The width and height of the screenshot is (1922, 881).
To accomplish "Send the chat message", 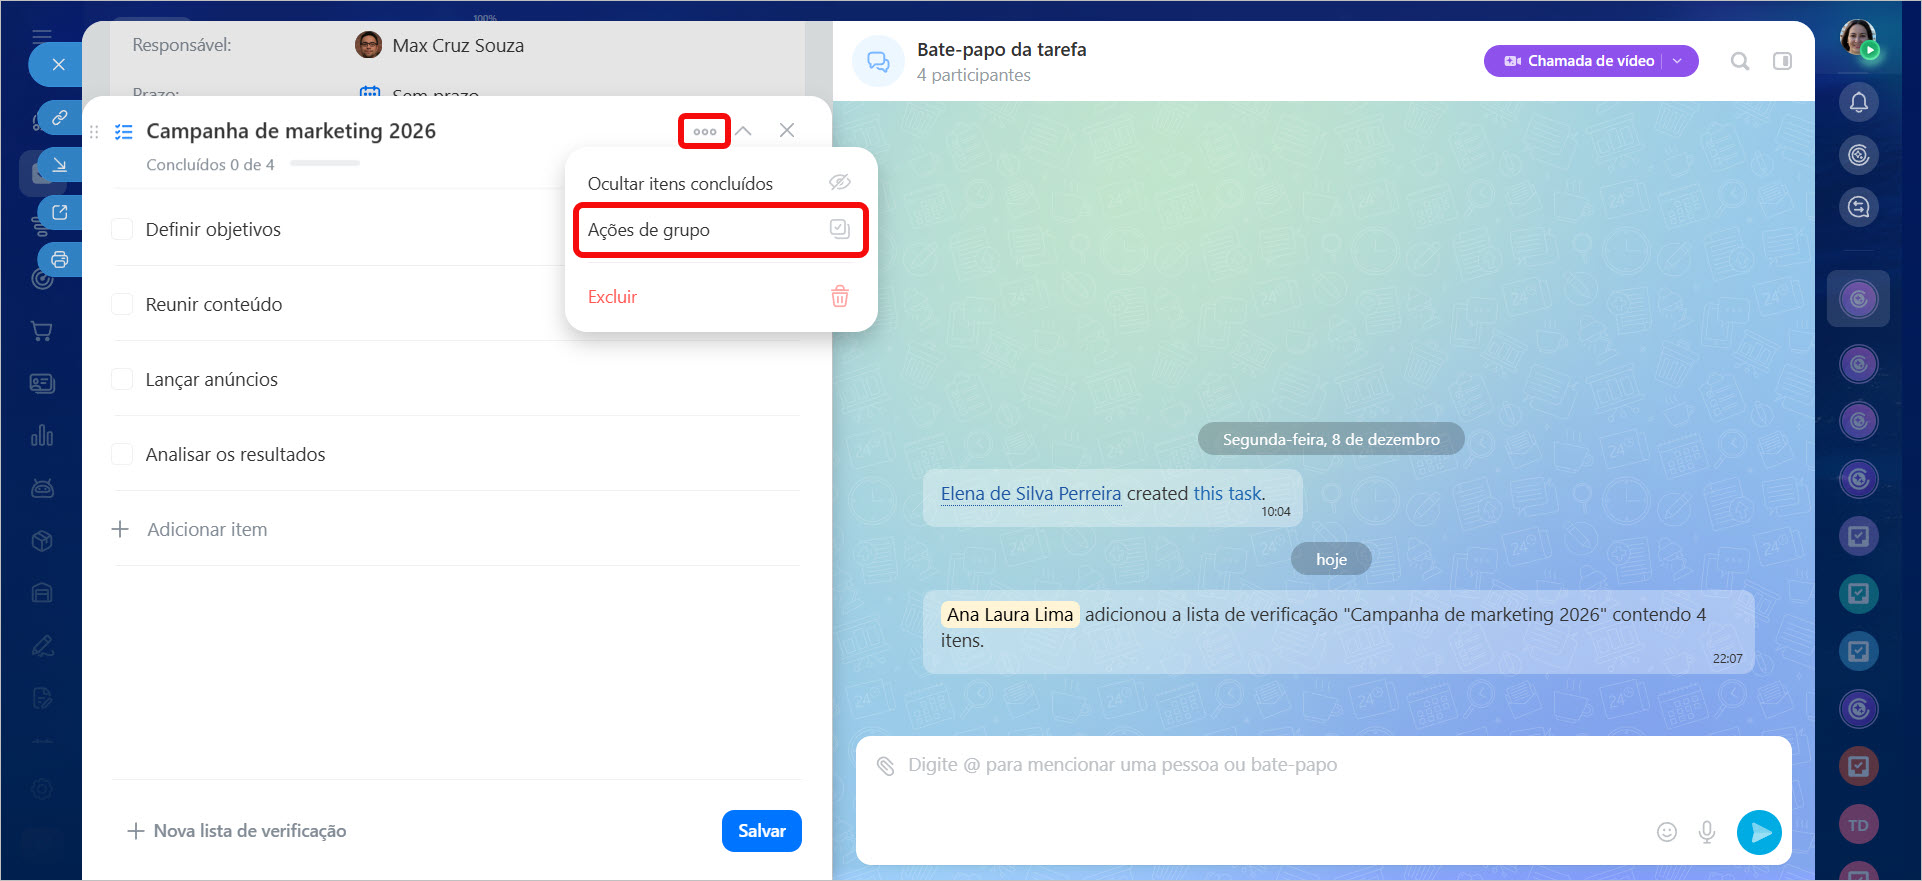I will (1759, 832).
